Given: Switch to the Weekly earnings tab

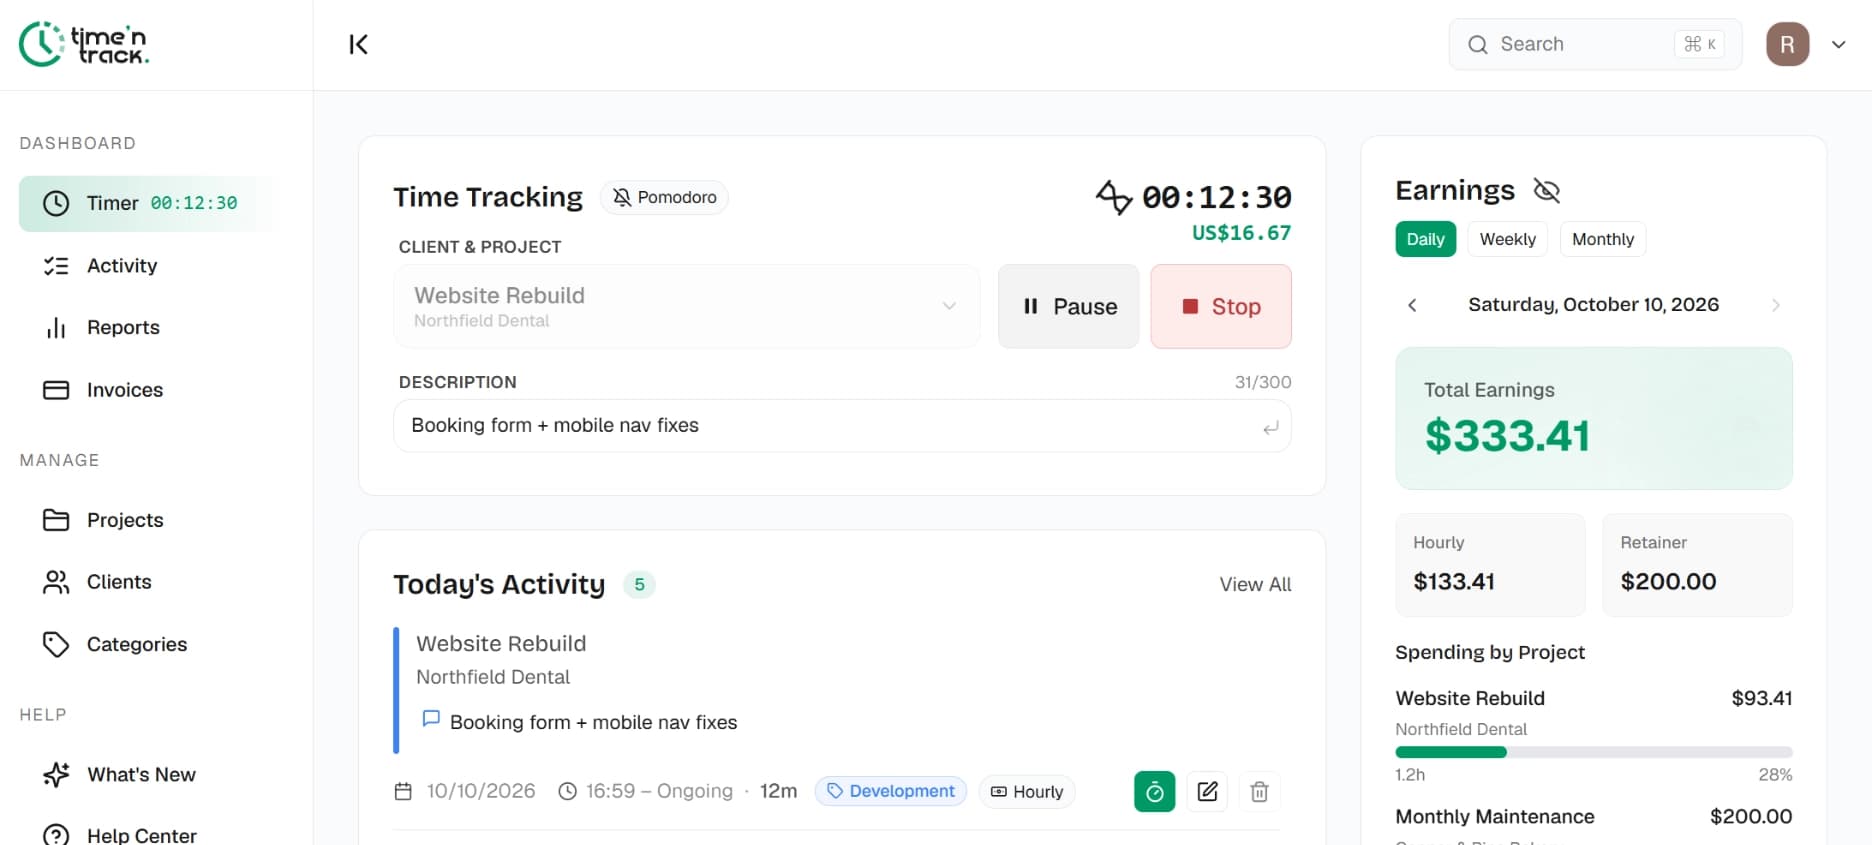Looking at the screenshot, I should (x=1507, y=239).
